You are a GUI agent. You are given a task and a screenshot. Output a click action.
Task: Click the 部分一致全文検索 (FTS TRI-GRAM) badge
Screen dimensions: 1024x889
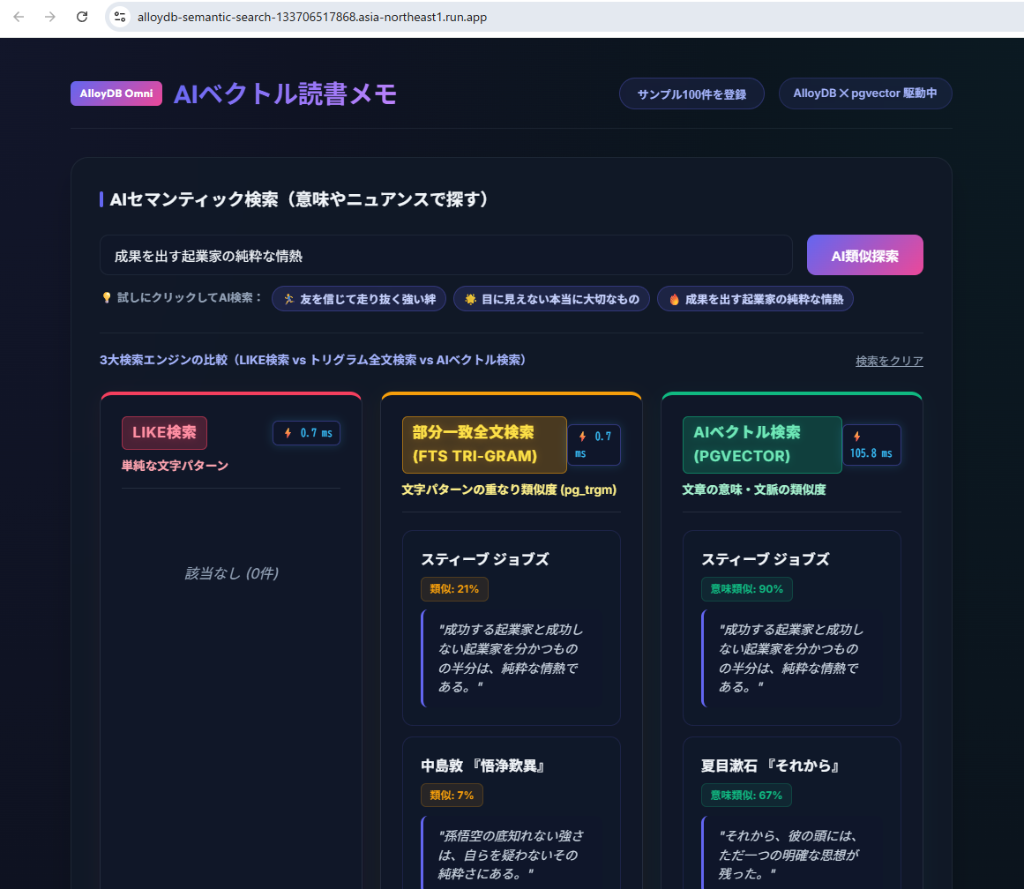click(485, 444)
